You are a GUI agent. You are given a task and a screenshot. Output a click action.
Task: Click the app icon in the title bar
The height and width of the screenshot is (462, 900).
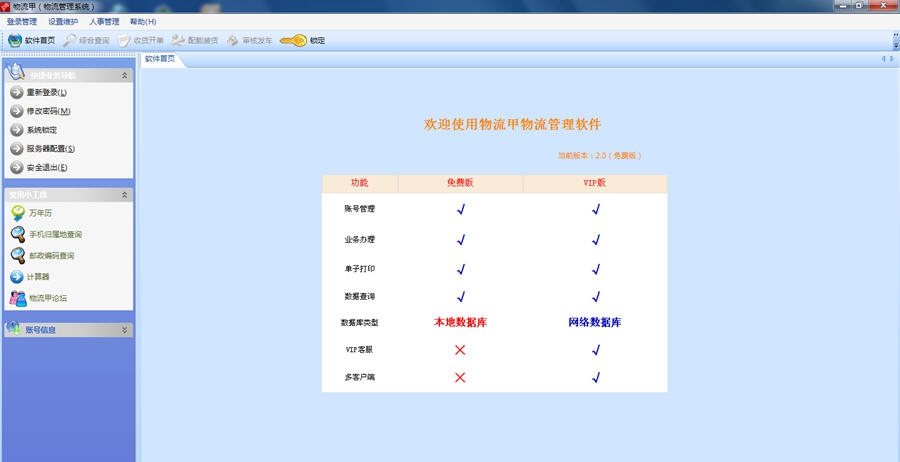[5, 6]
